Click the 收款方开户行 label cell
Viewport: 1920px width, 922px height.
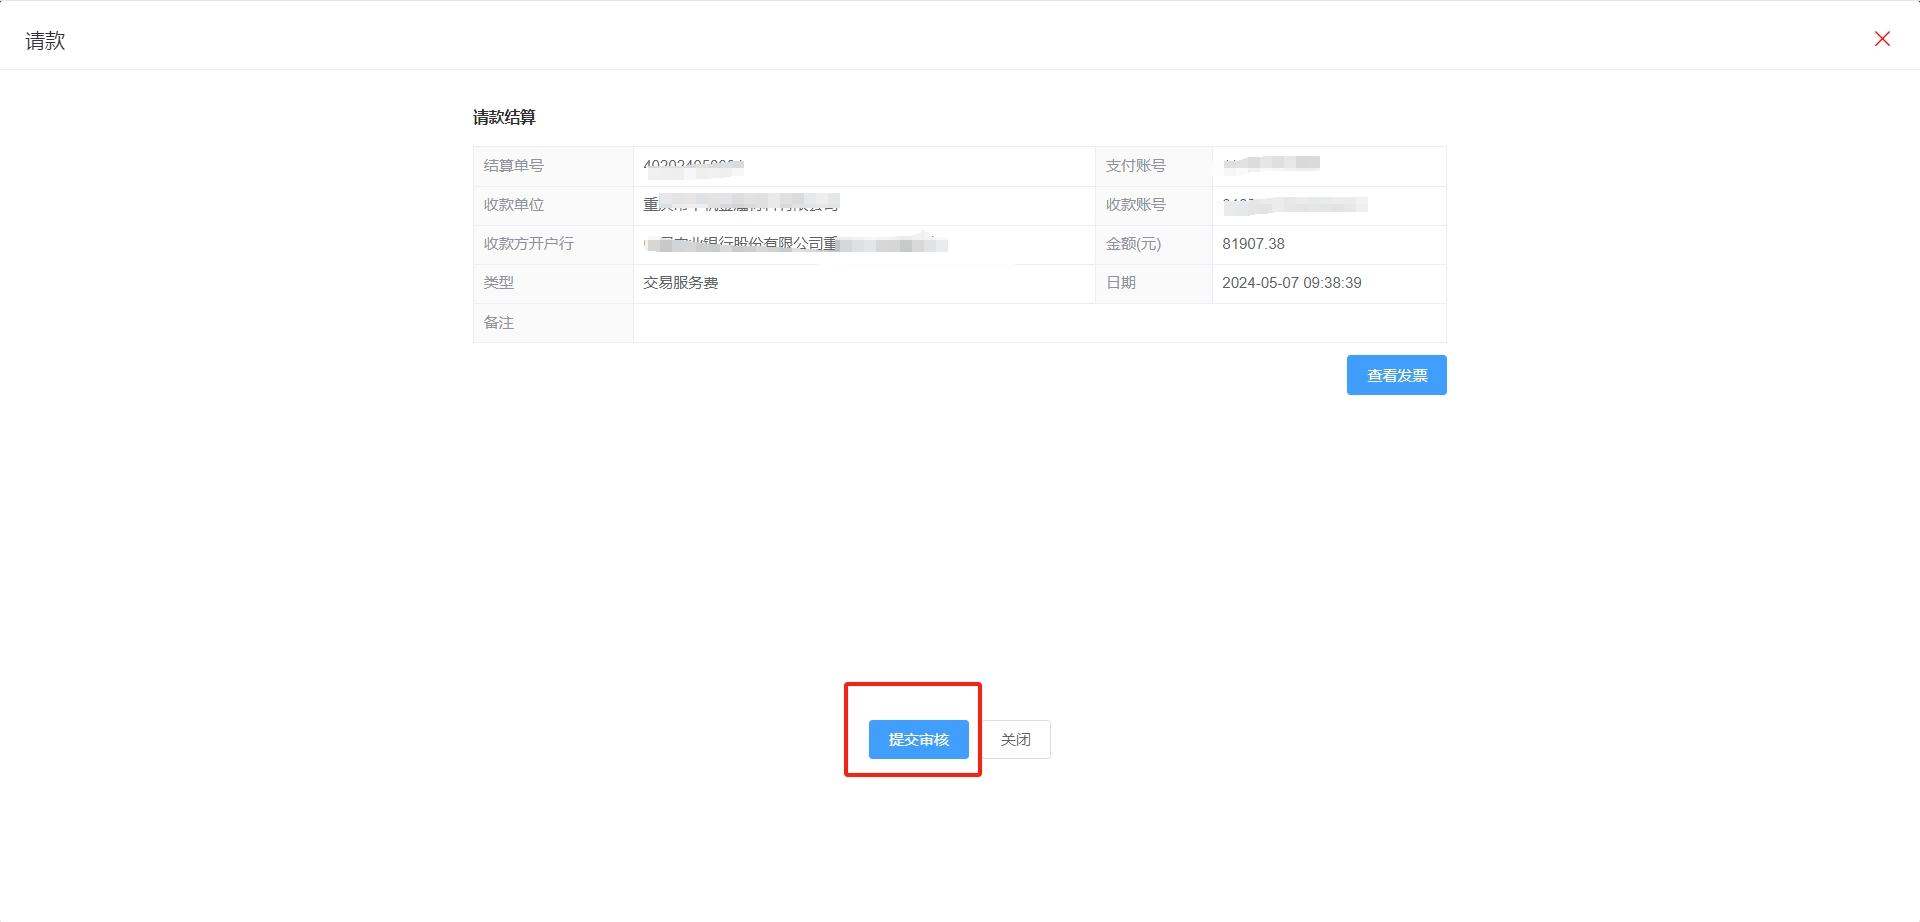(x=528, y=244)
